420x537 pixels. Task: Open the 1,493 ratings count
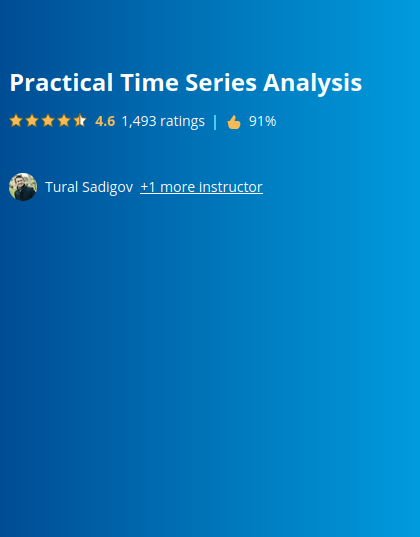163,122
